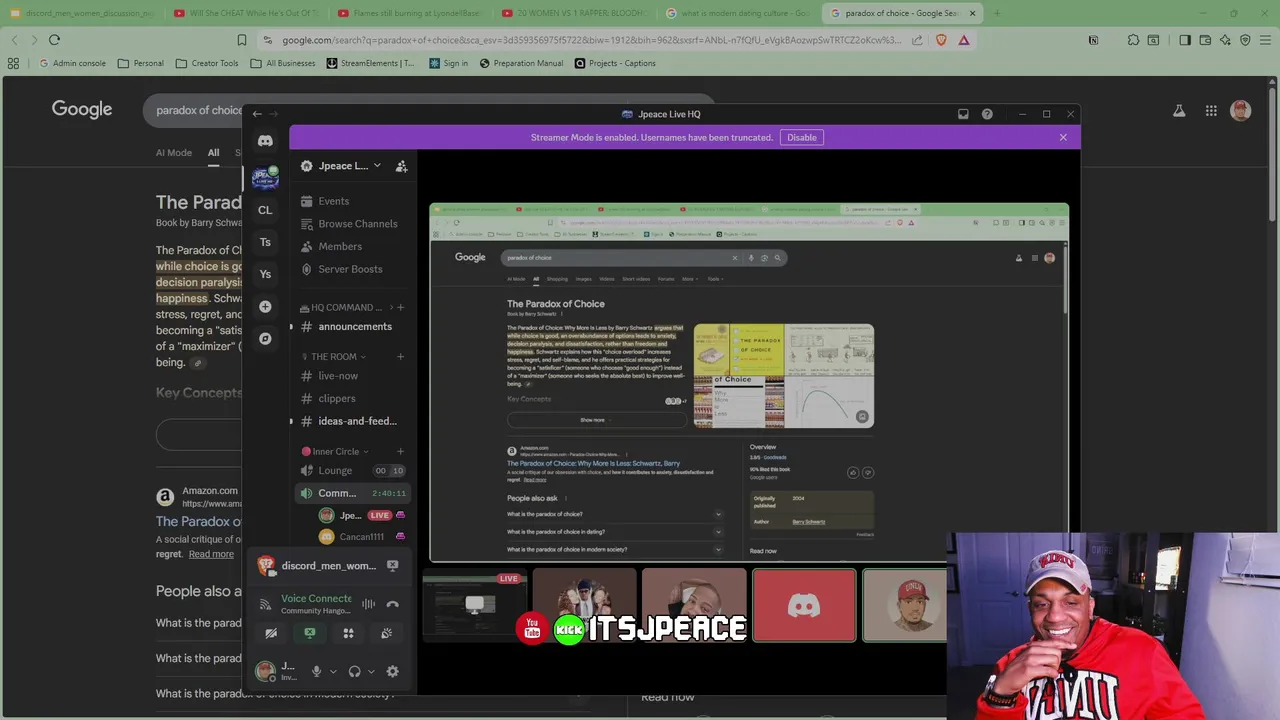Add channel to Inner Circle category

(x=400, y=451)
